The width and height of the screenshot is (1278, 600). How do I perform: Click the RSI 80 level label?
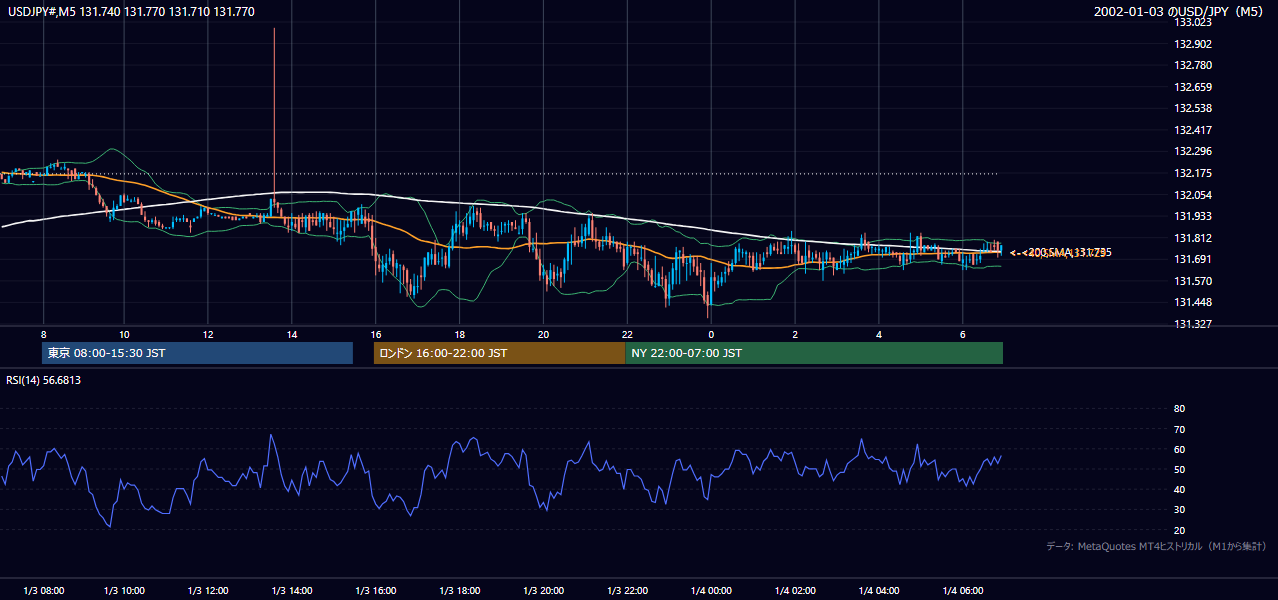tap(1179, 409)
